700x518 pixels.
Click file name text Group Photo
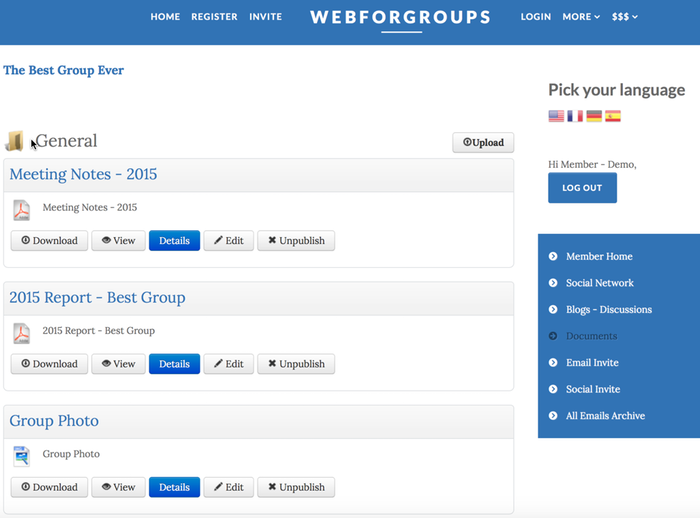click(71, 454)
